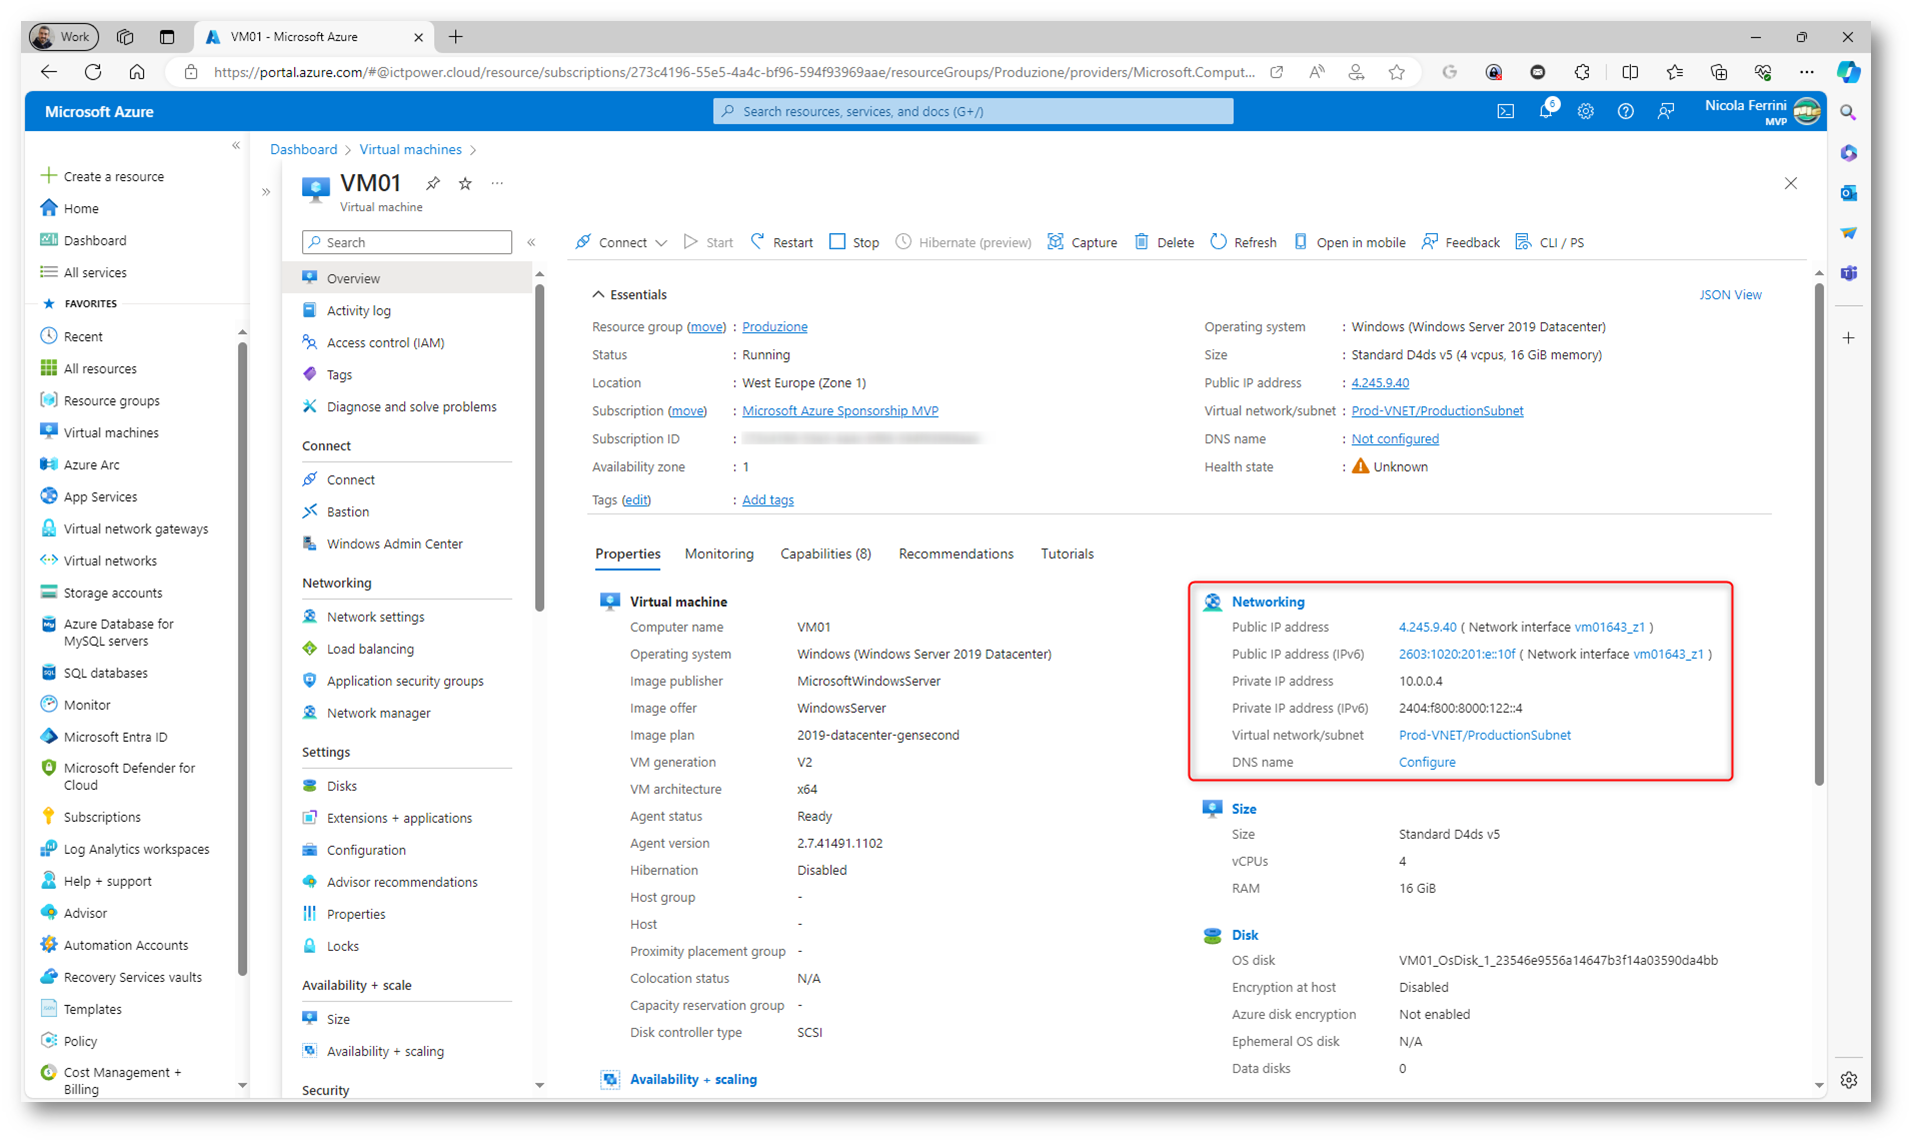Close the VM01 blade
The image size is (1913, 1144).
click(1790, 183)
